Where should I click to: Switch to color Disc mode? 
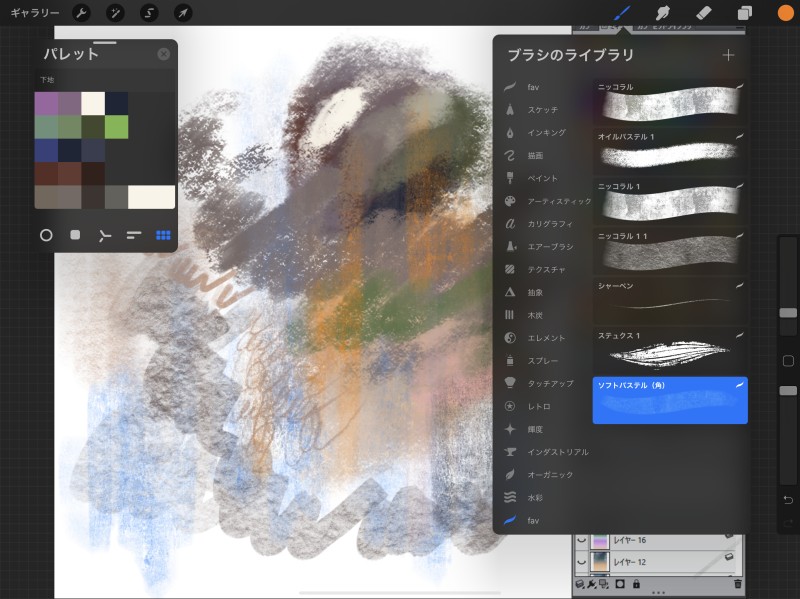point(46,235)
